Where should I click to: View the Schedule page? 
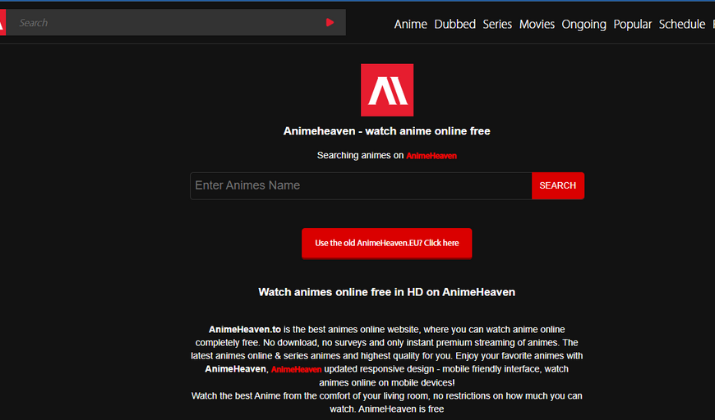point(682,24)
